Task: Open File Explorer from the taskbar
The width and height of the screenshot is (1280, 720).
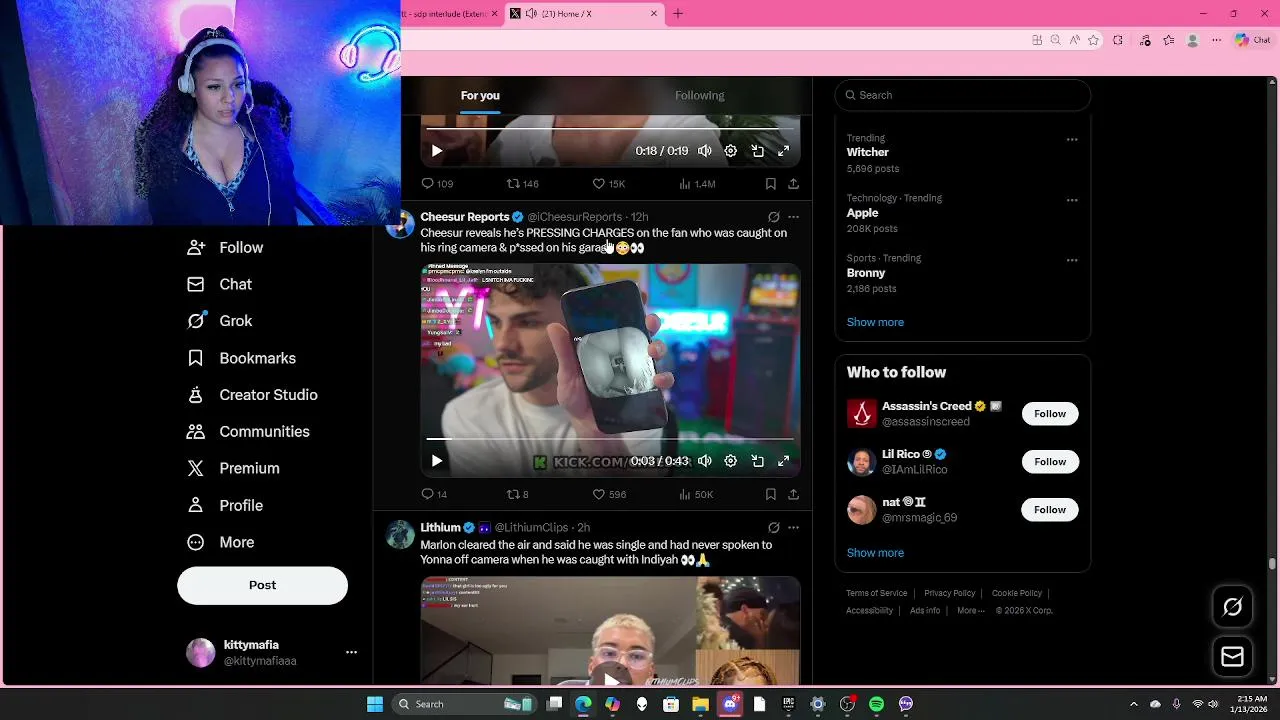Action: coord(700,704)
